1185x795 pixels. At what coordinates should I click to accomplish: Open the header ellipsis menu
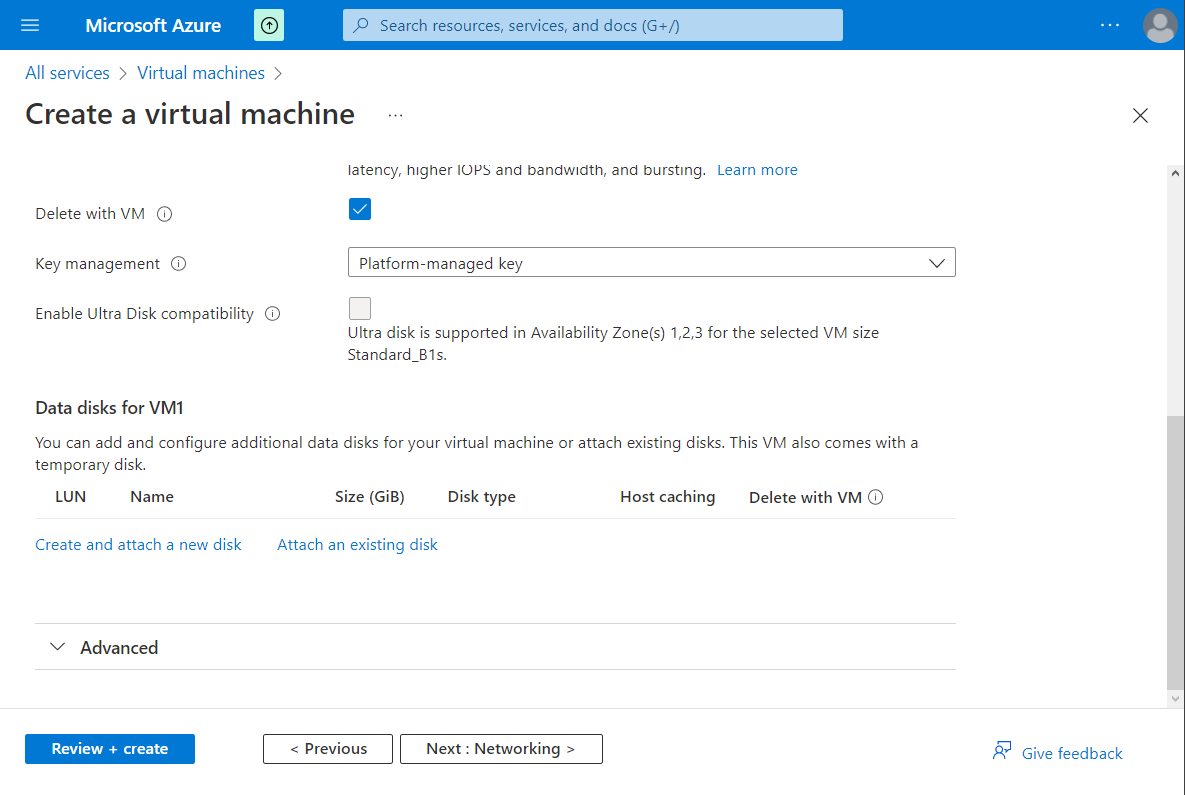pyautogui.click(x=1109, y=25)
